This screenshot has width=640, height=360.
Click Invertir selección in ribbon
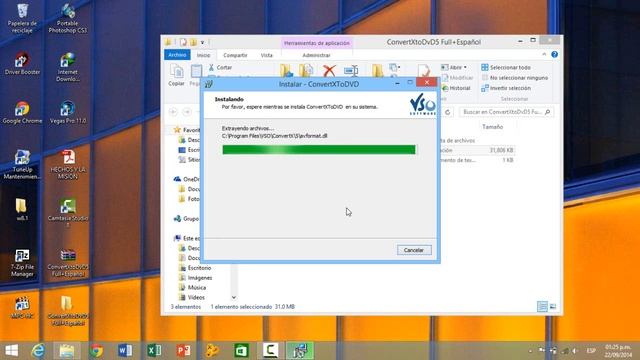tap(506, 88)
